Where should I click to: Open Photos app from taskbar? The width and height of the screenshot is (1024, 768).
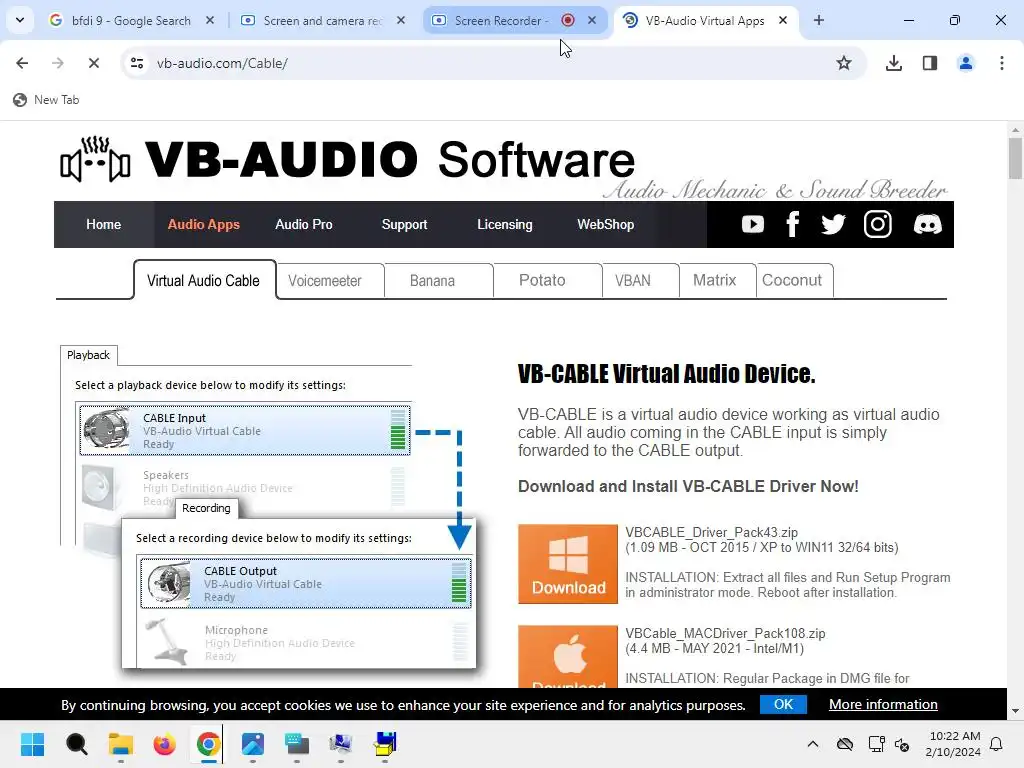click(x=253, y=744)
